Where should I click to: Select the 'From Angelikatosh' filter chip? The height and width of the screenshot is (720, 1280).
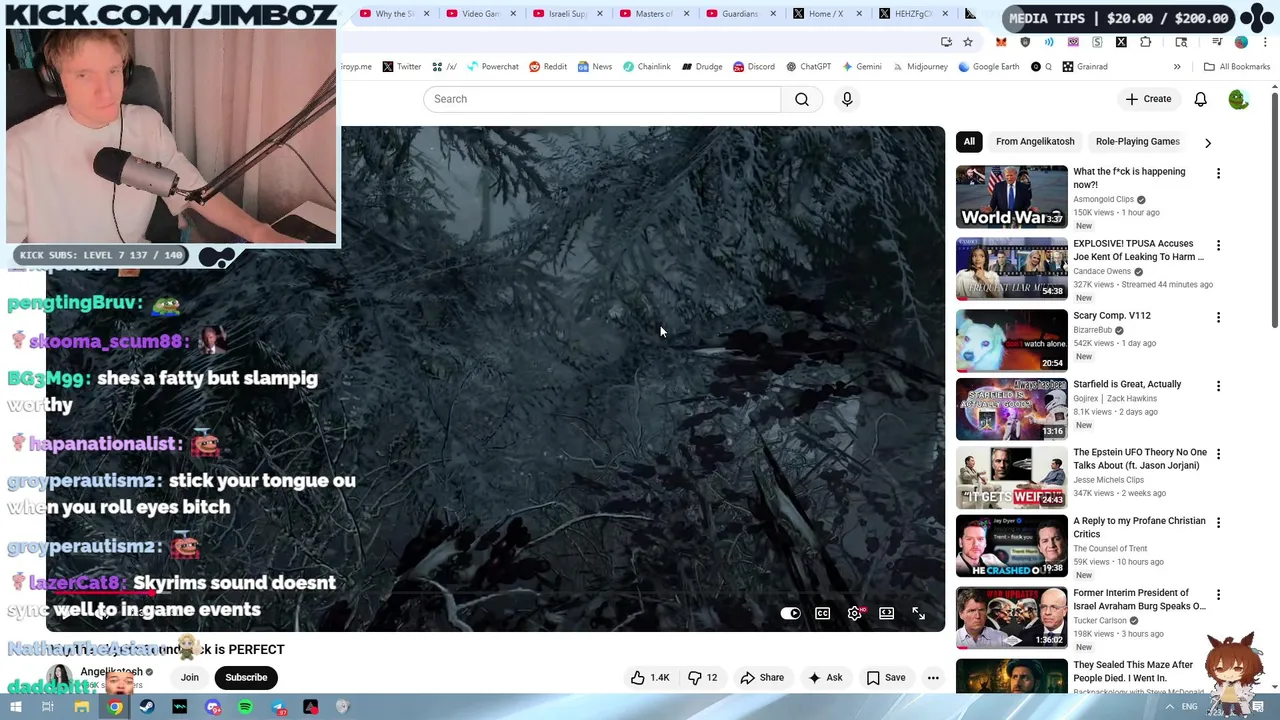click(1035, 141)
